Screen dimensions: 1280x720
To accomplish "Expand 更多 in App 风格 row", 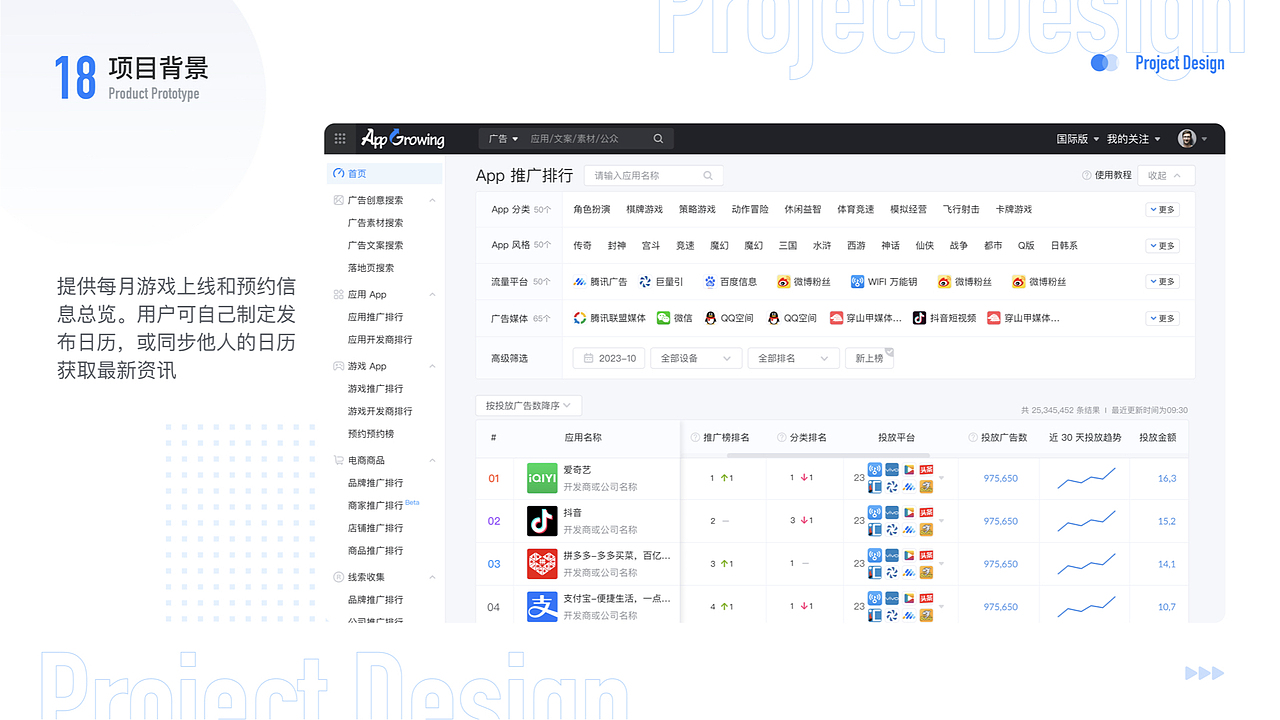I will click(1162, 246).
